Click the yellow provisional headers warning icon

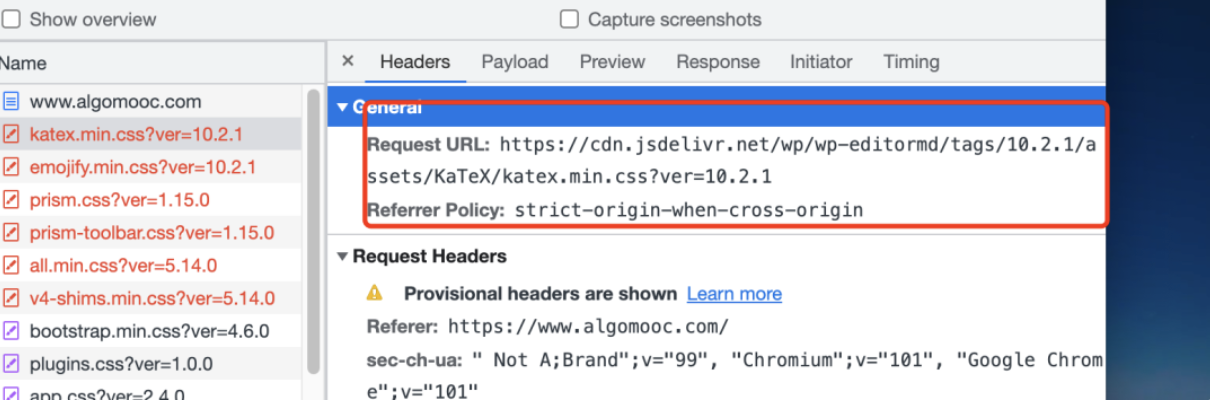[375, 293]
